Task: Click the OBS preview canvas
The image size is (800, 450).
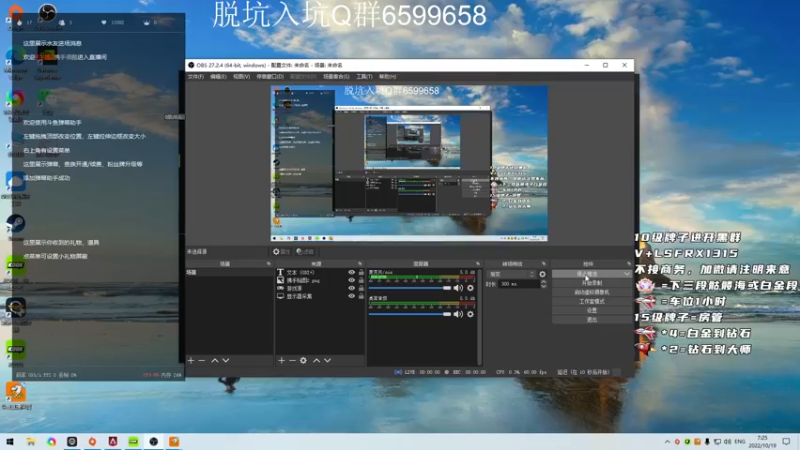Action: (x=409, y=163)
